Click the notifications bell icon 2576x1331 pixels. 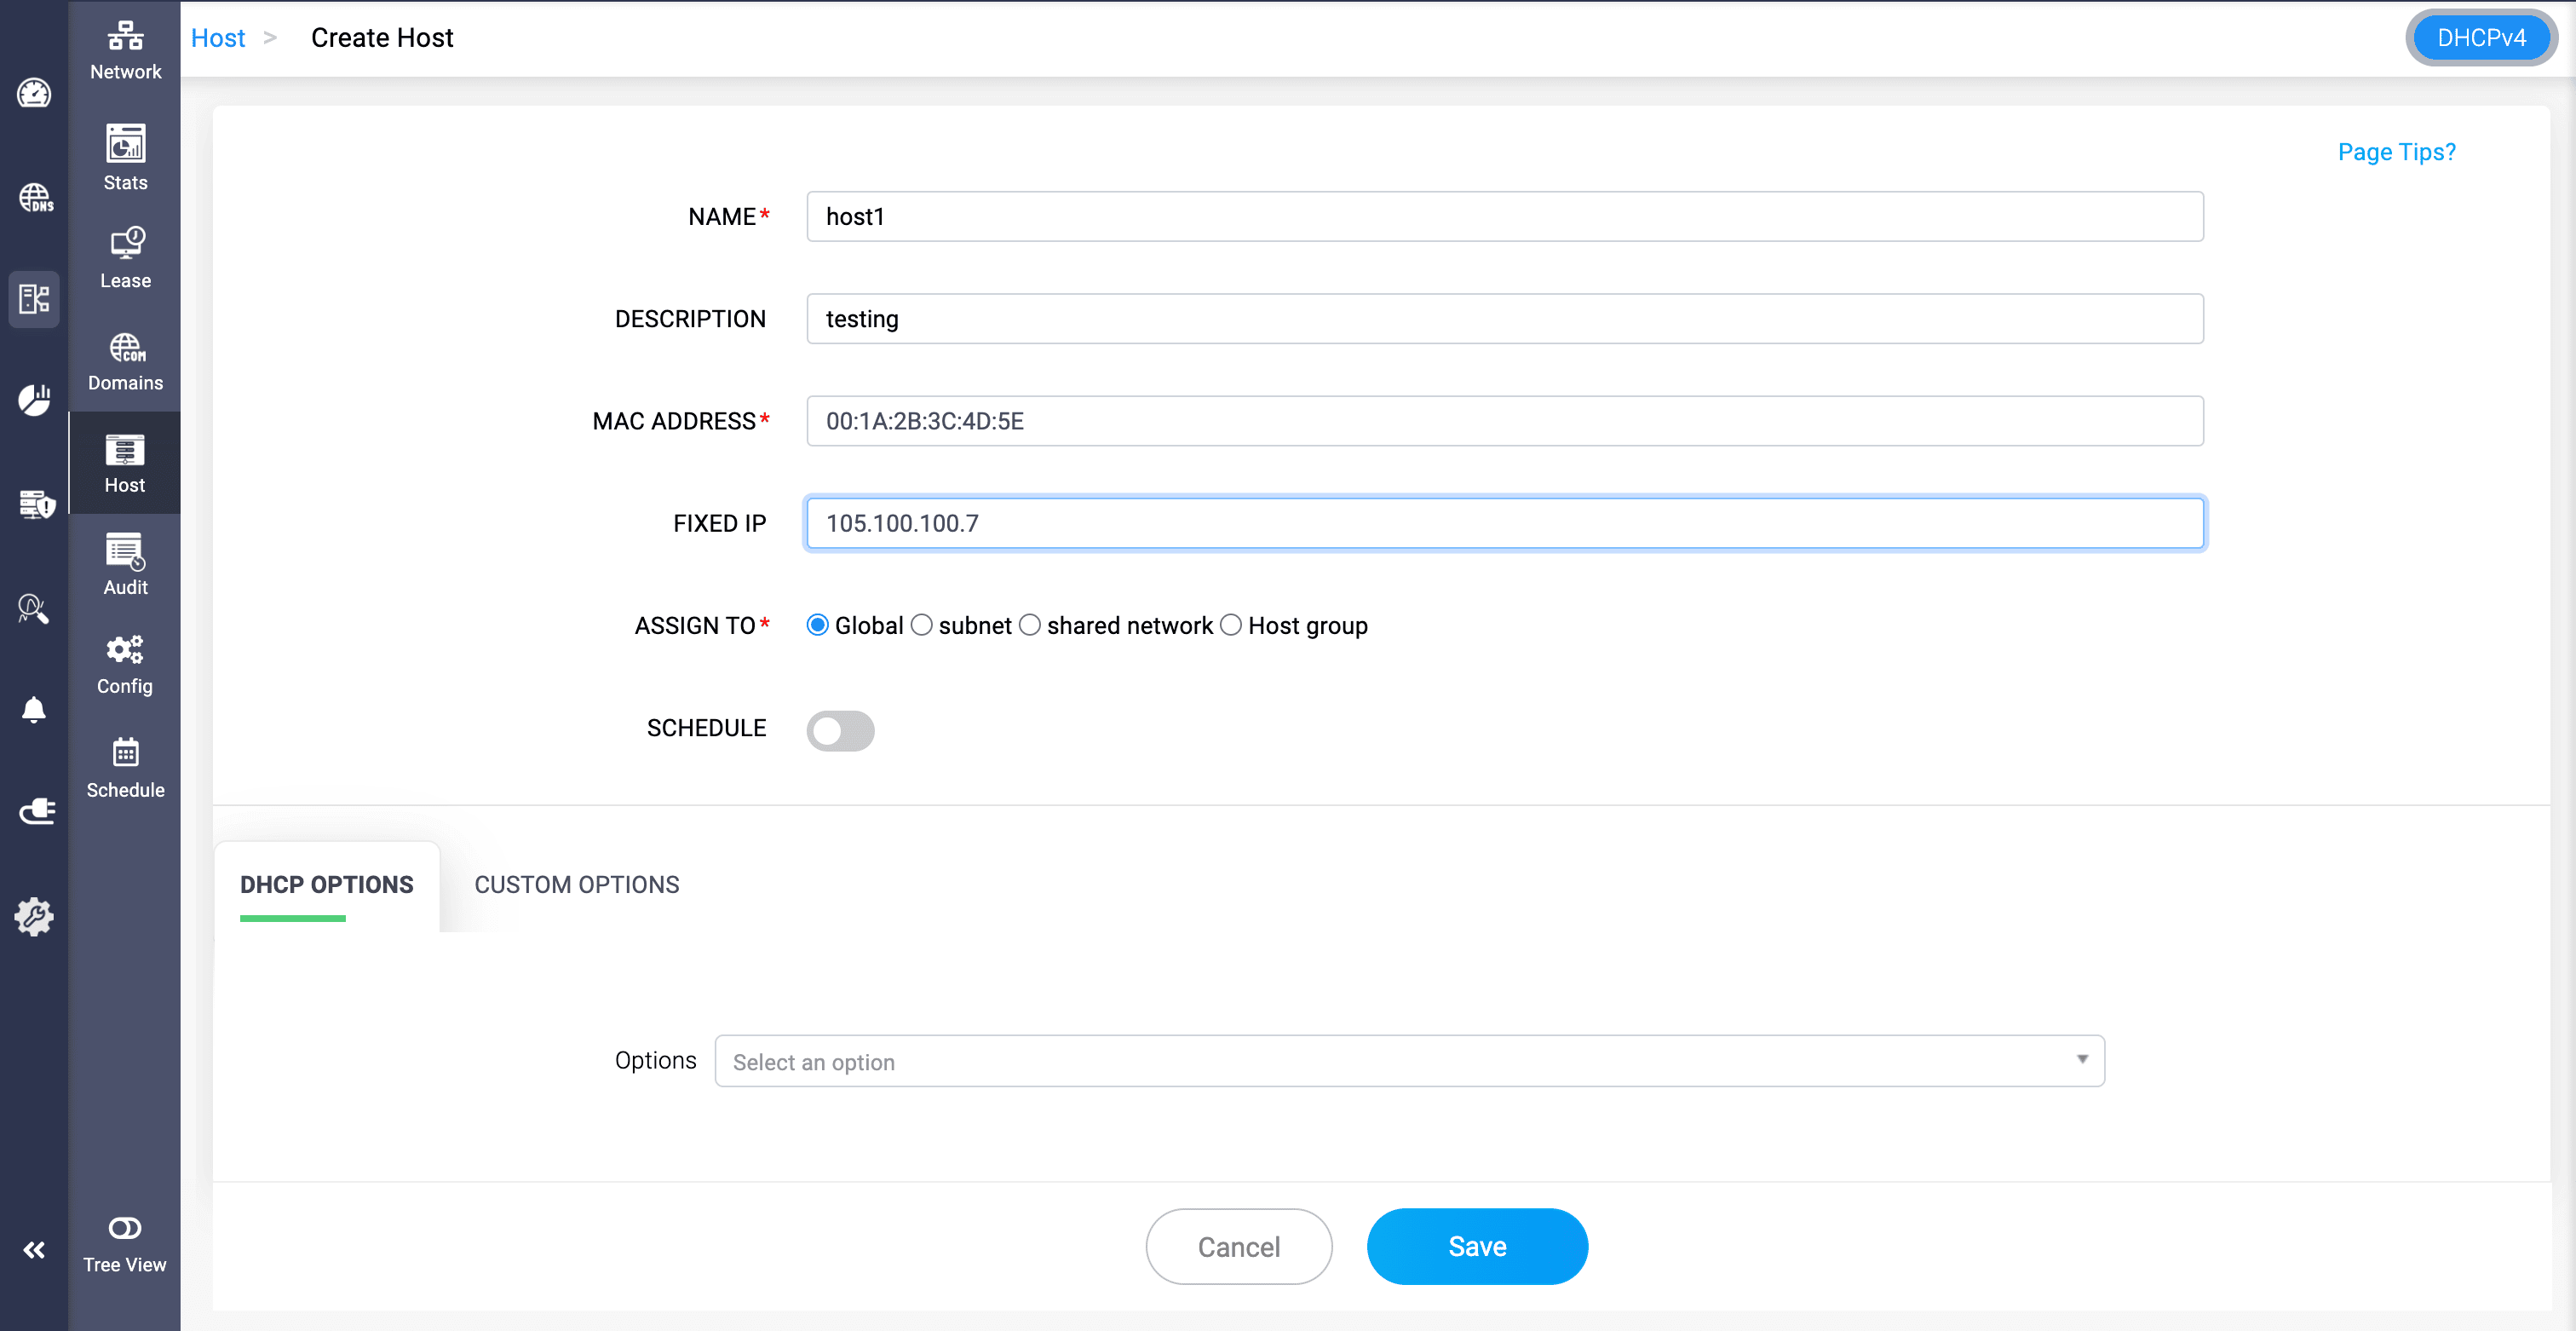34,710
